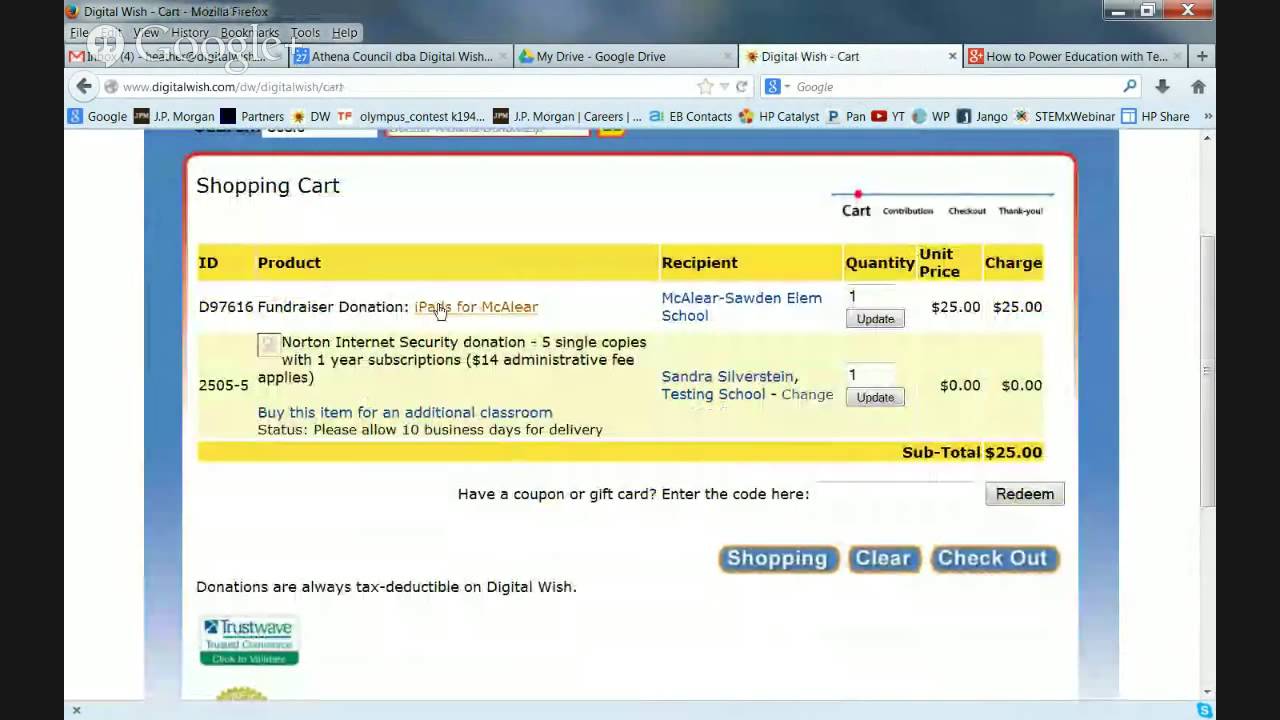
Task: Click Change next to Testing School
Action: [807, 394]
